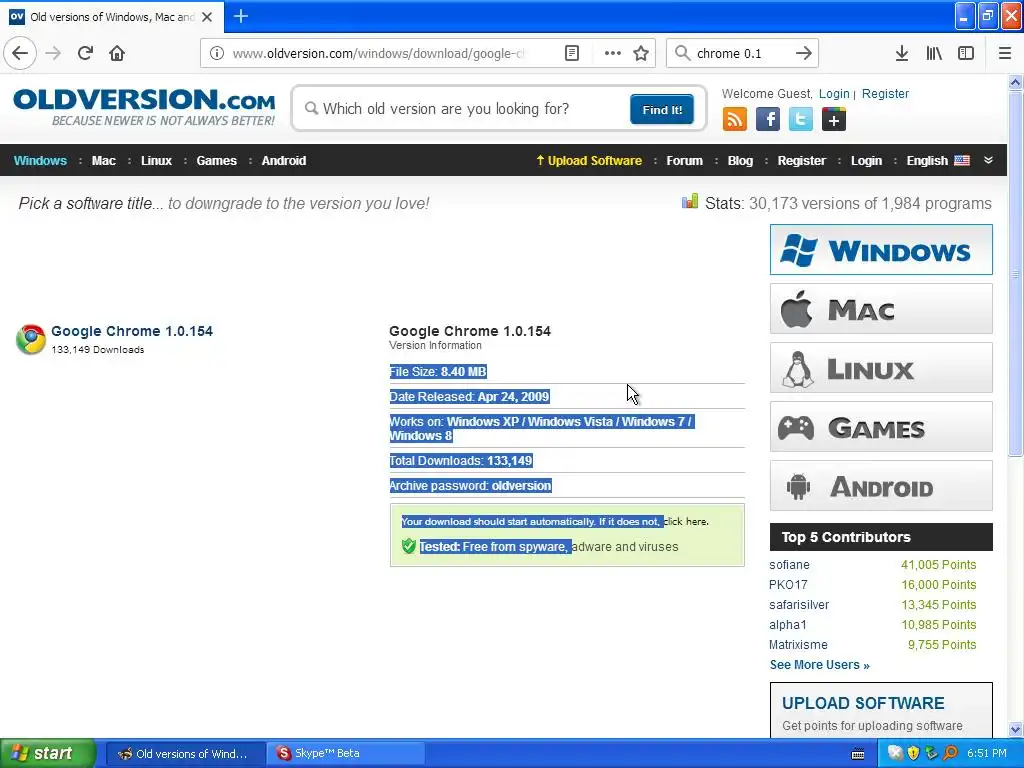The width and height of the screenshot is (1024, 768).
Task: Close the Old versions of Windows tab
Action: [207, 17]
